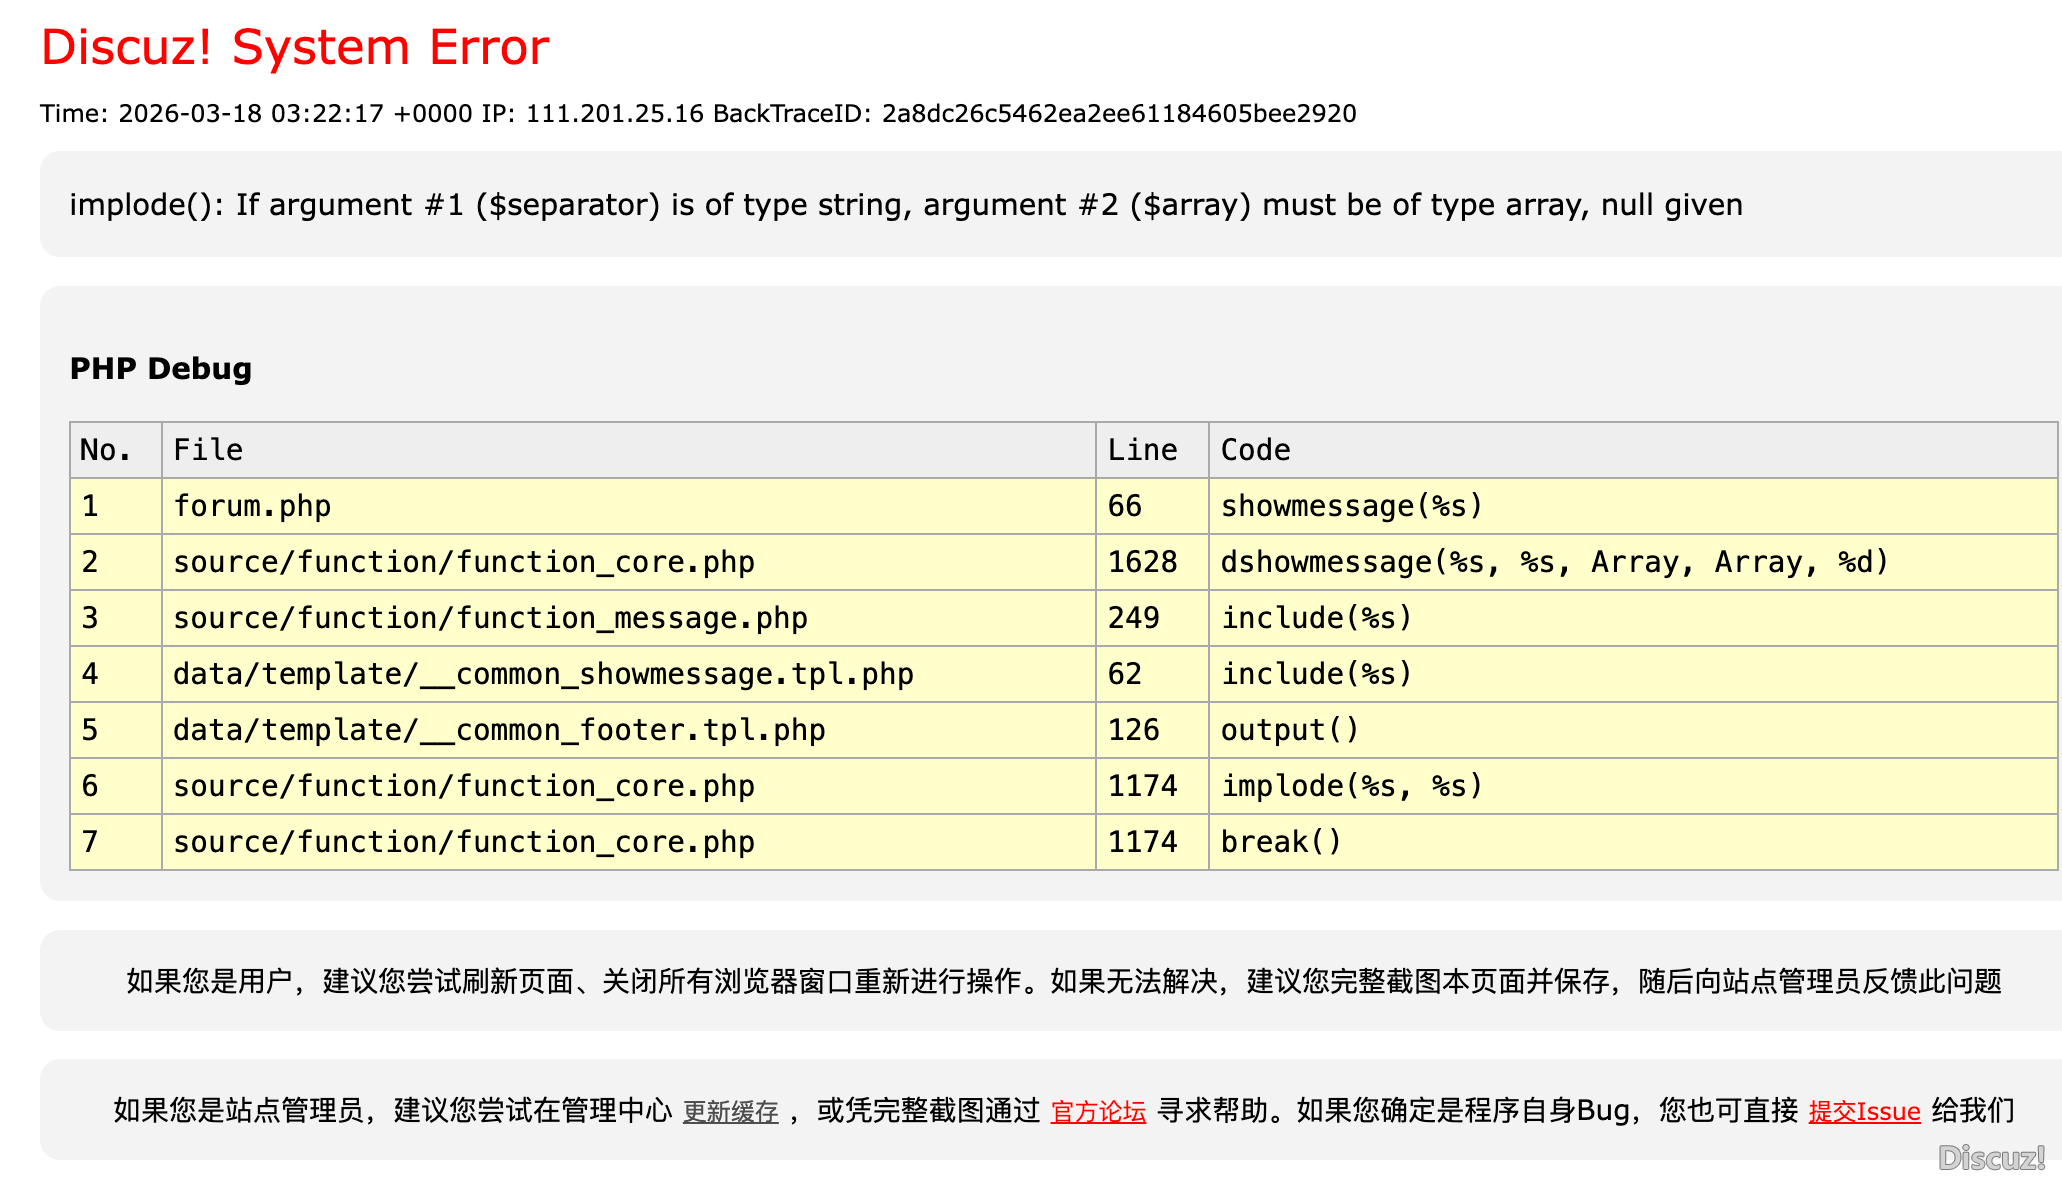This screenshot has width=2062, height=1182.
Task: Open the 官方论坛 link
Action: (1098, 1111)
